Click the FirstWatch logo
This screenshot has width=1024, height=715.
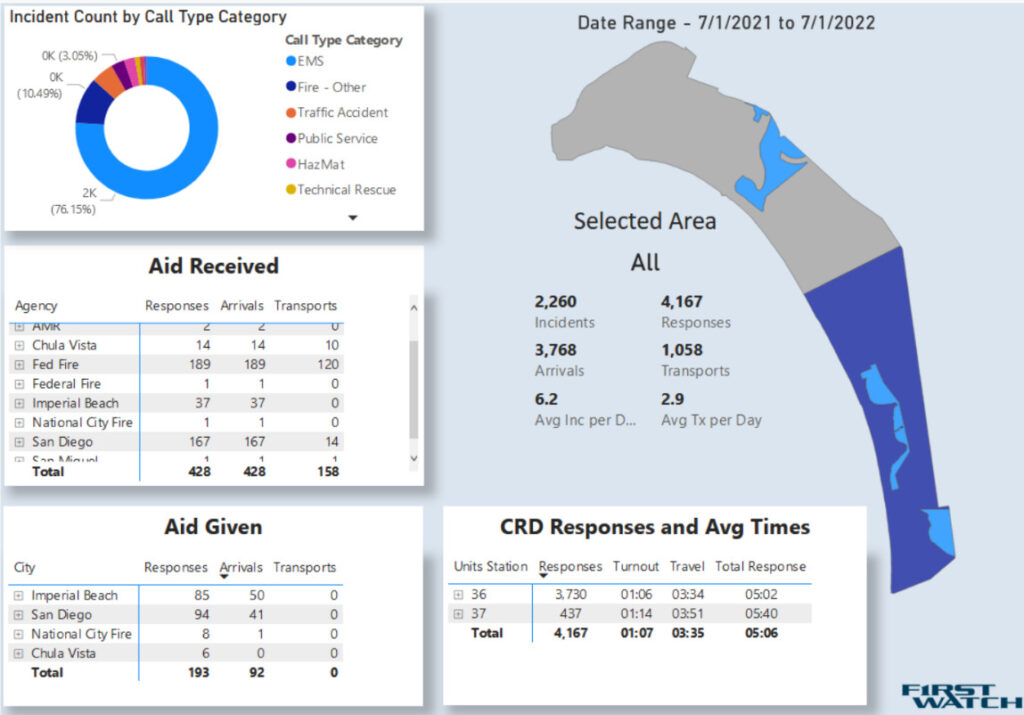tap(946, 696)
